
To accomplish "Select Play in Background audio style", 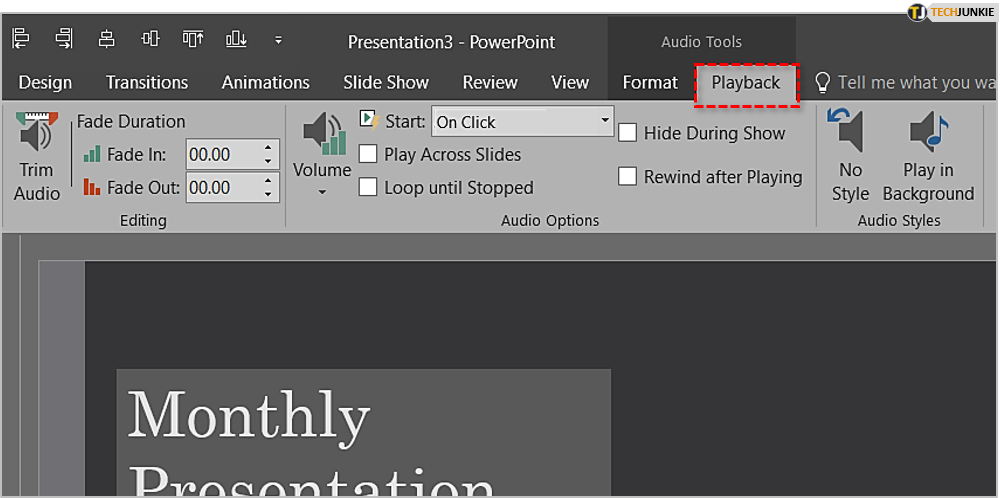I will pos(929,157).
